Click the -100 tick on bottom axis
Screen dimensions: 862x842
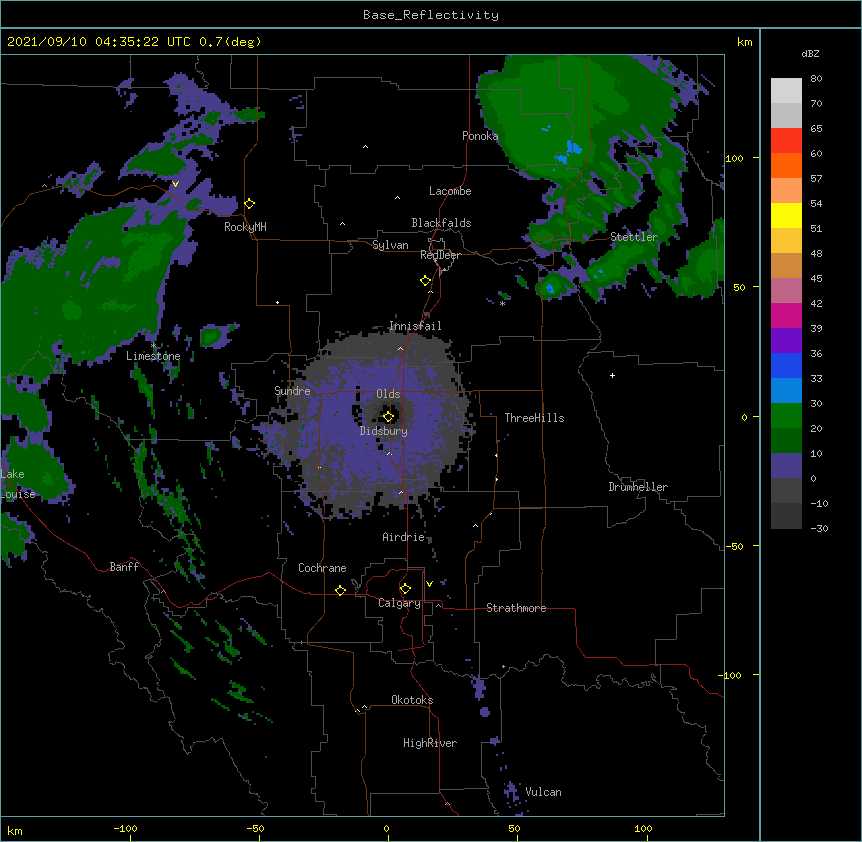(125, 829)
